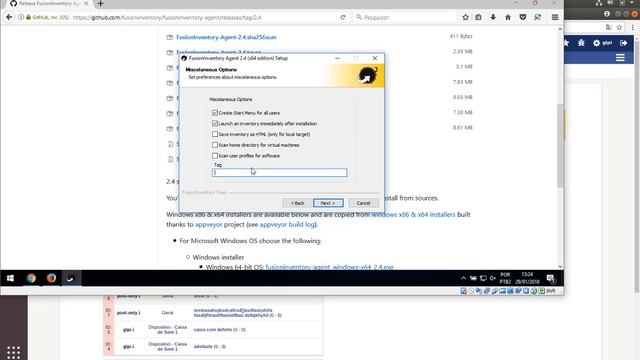
Task: Click bookmark star in background browser
Action: tap(619, 27)
